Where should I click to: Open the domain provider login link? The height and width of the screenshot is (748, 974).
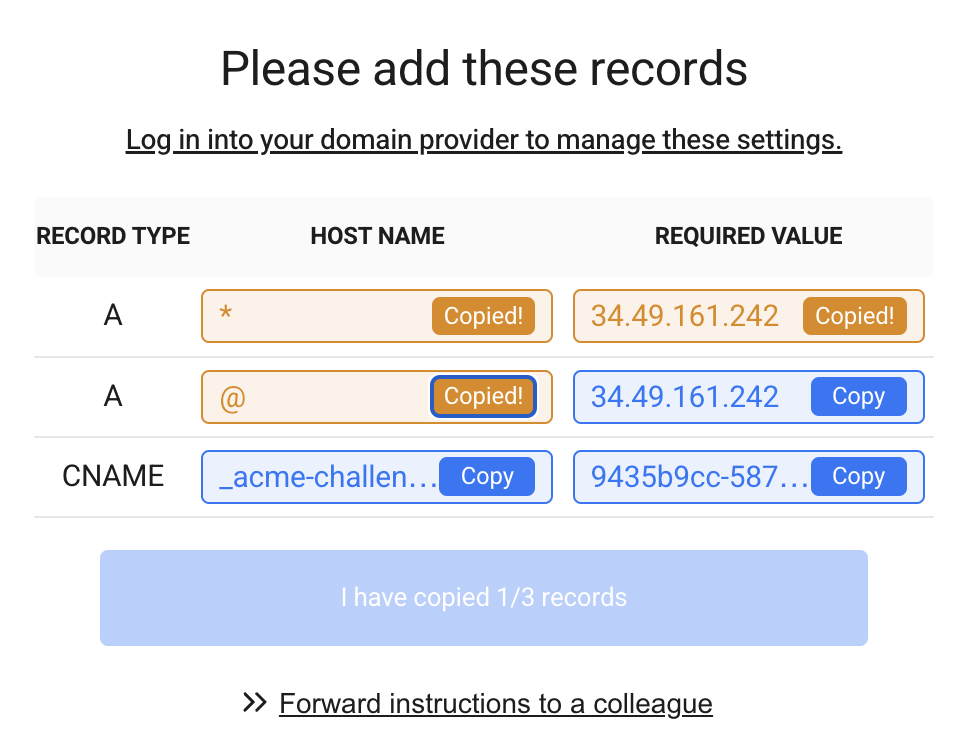(x=484, y=140)
